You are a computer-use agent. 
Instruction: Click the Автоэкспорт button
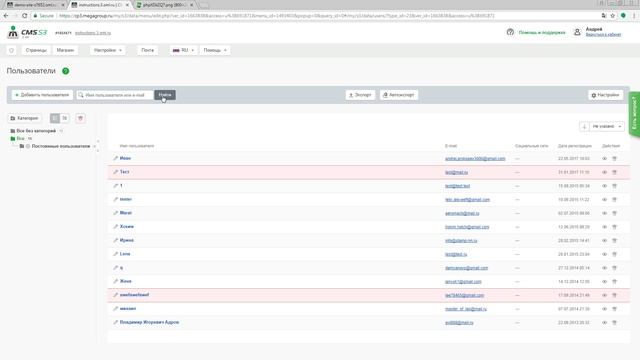(399, 95)
